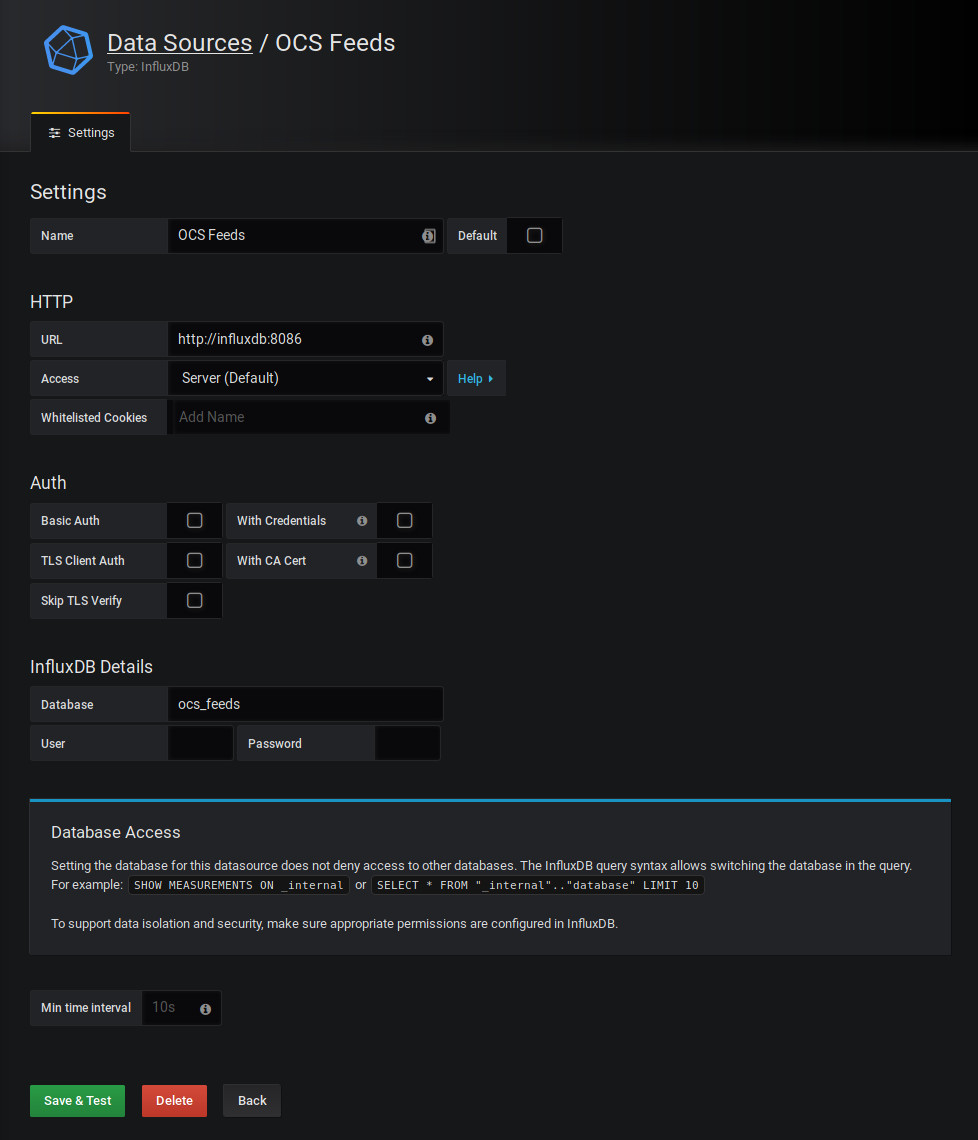978x1140 pixels.
Task: Enable the With CA Cert checkbox
Action: (x=404, y=561)
